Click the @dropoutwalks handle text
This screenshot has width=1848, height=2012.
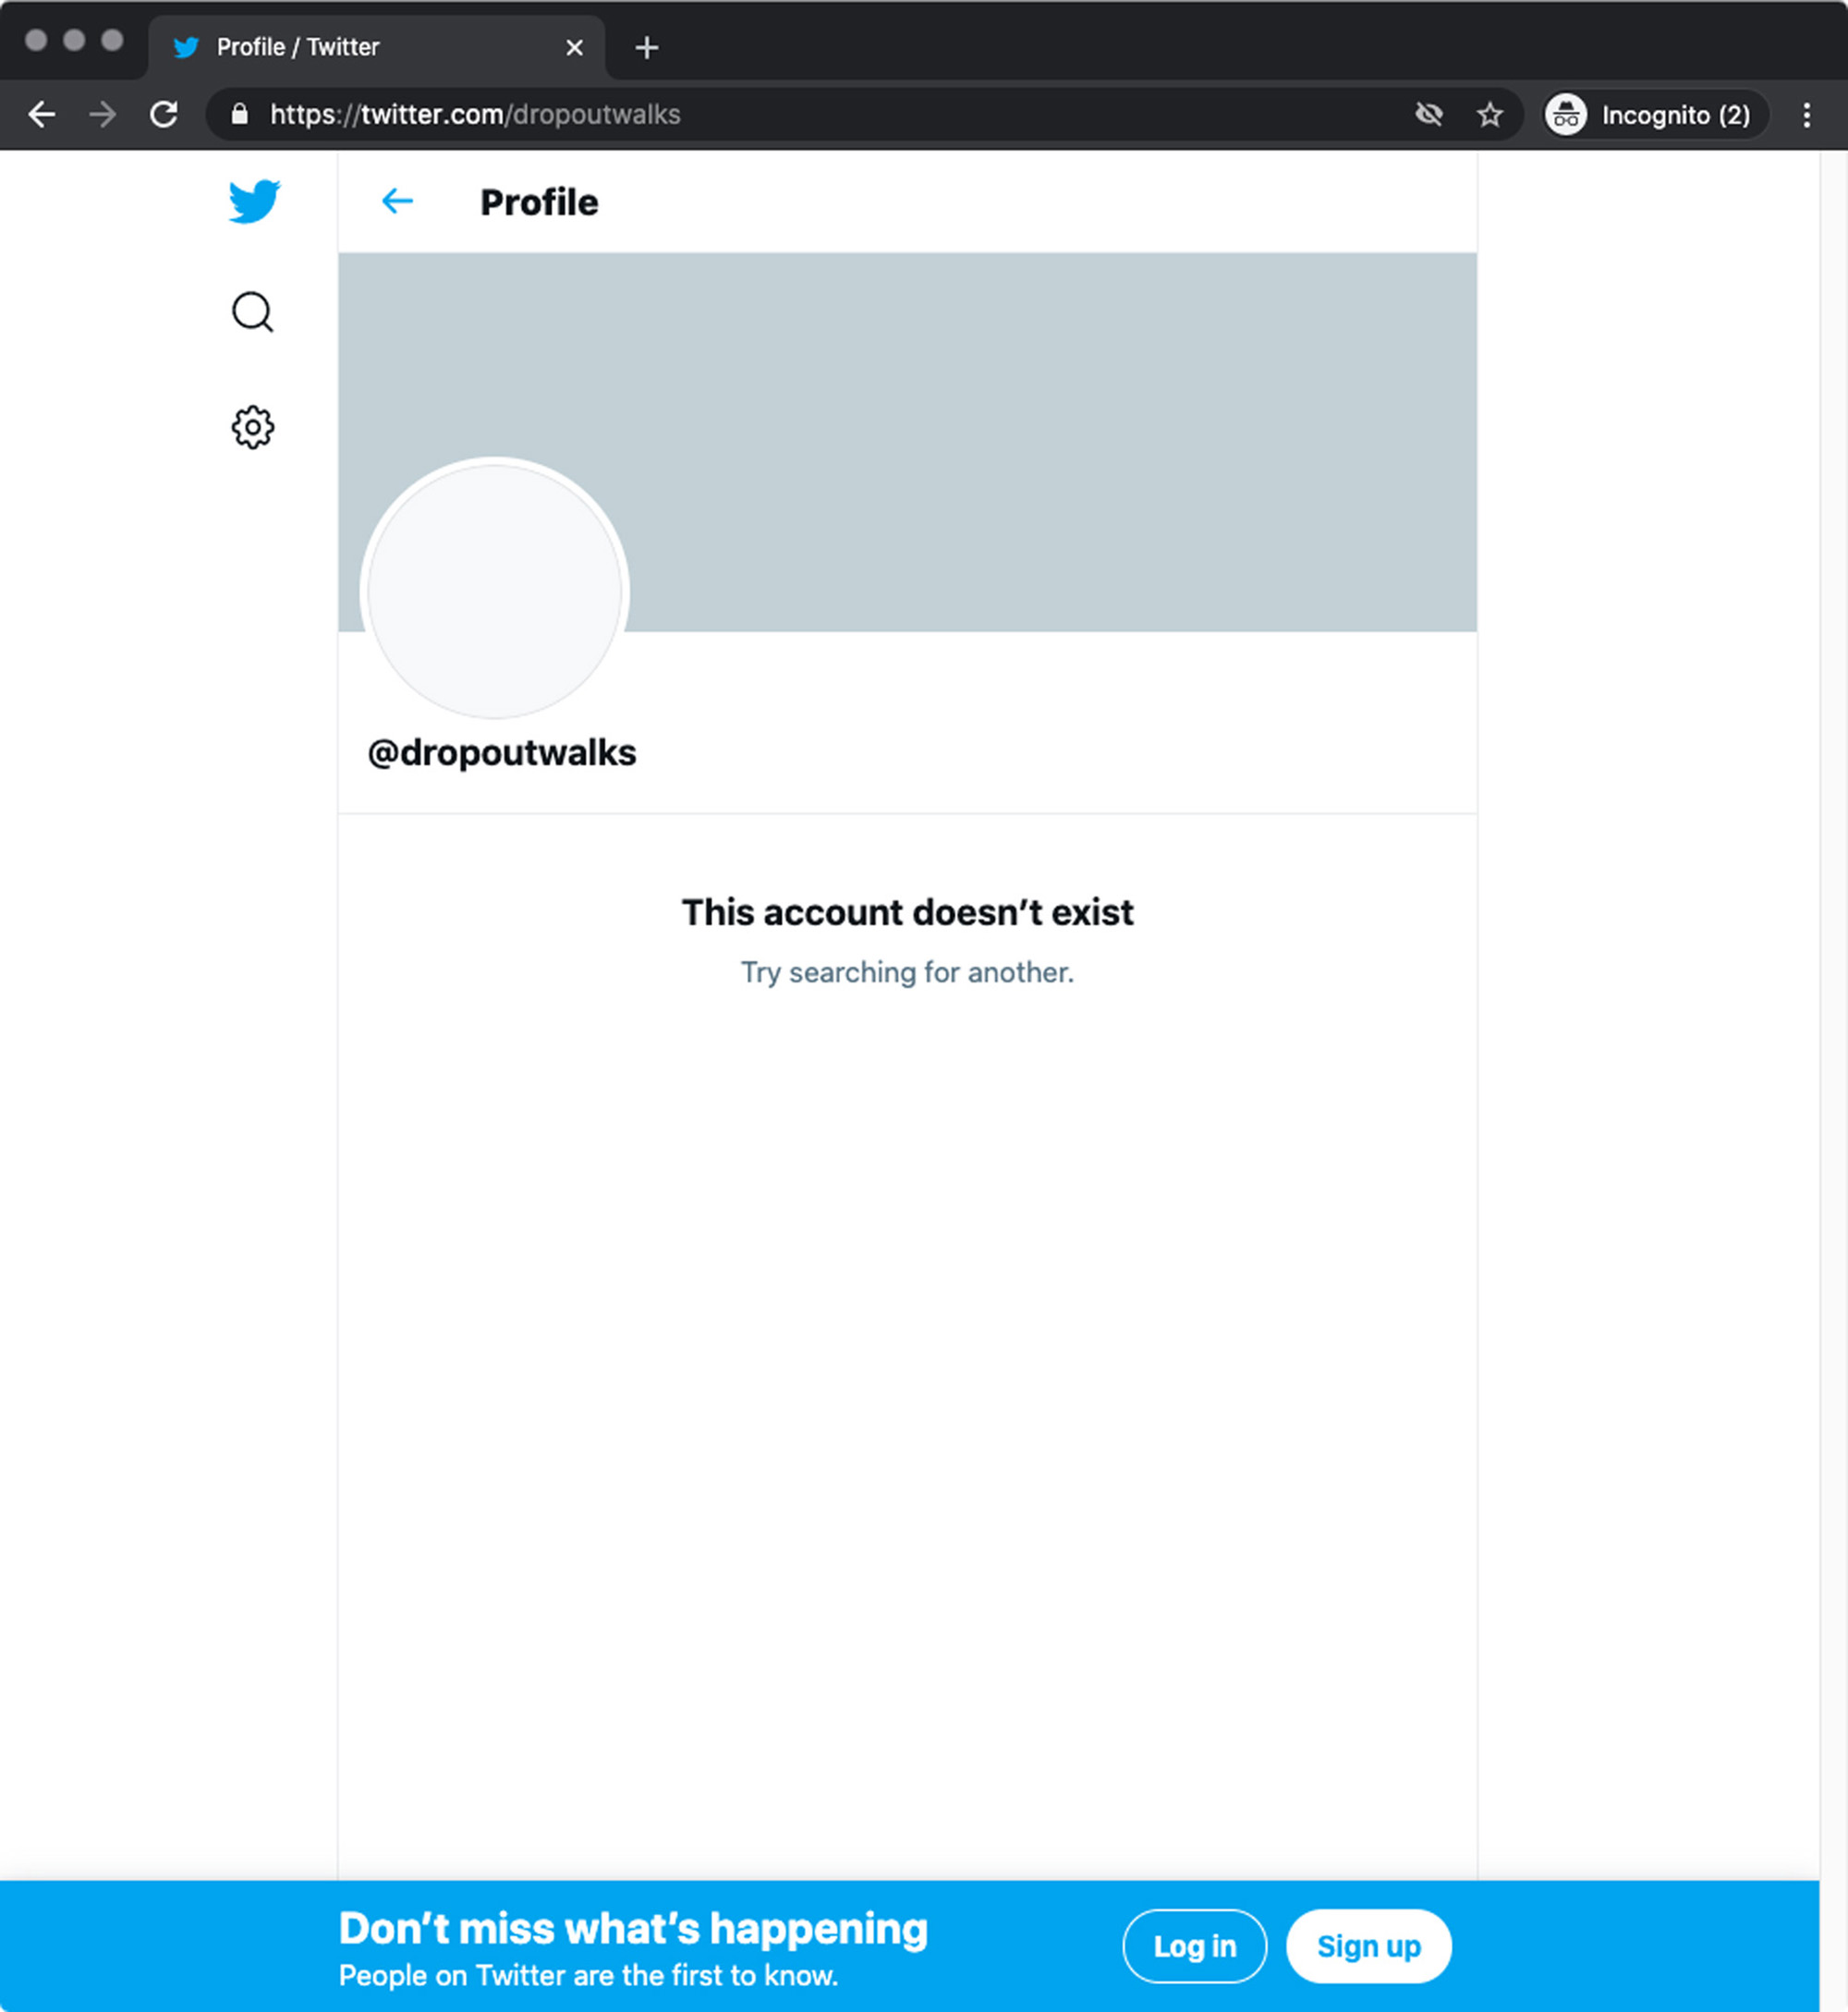(502, 753)
